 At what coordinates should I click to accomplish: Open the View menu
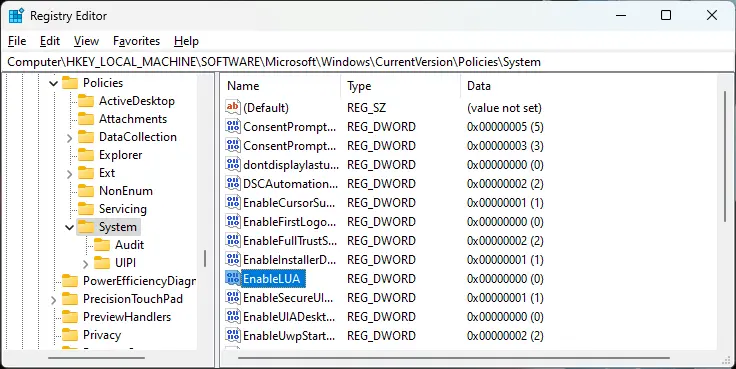[x=86, y=41]
